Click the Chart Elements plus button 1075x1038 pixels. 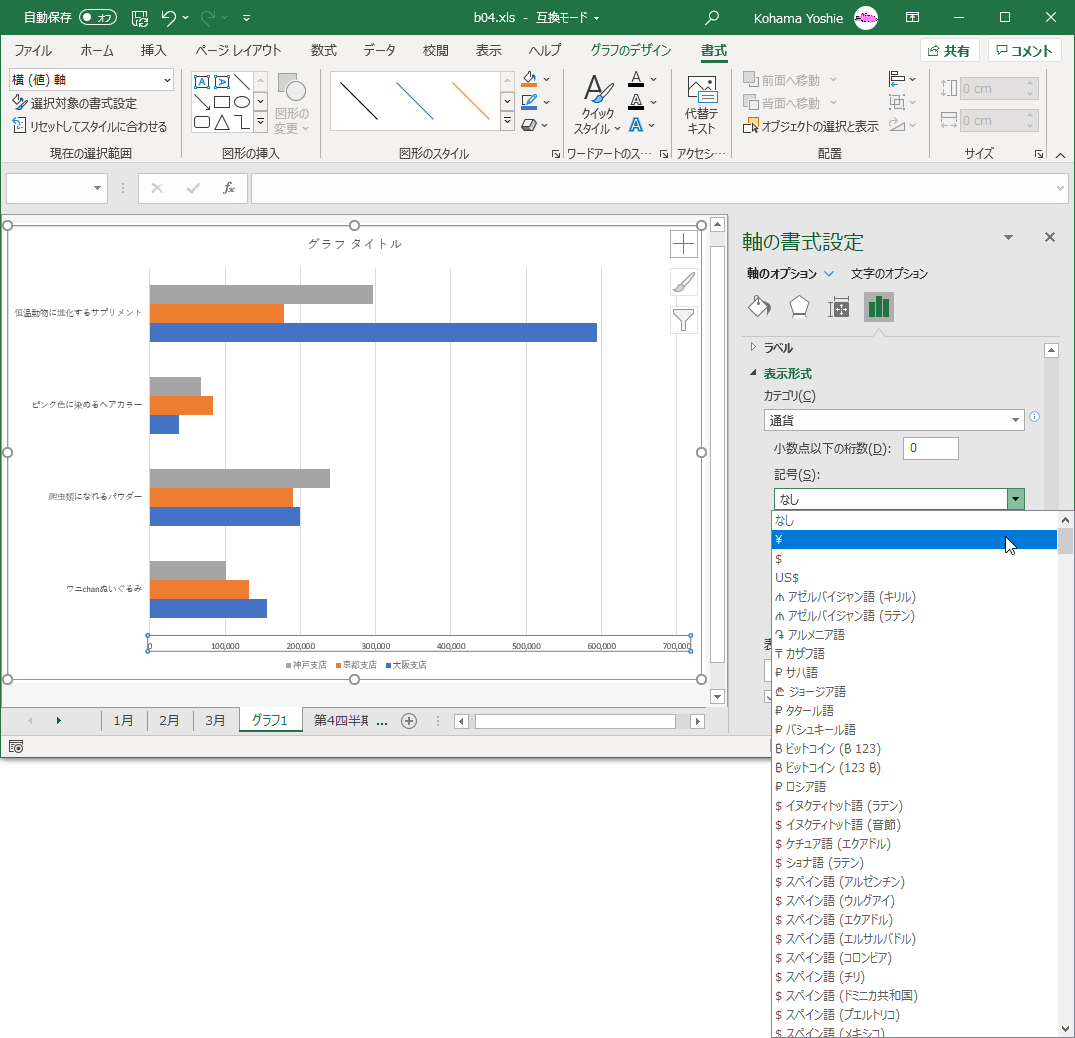(x=683, y=244)
